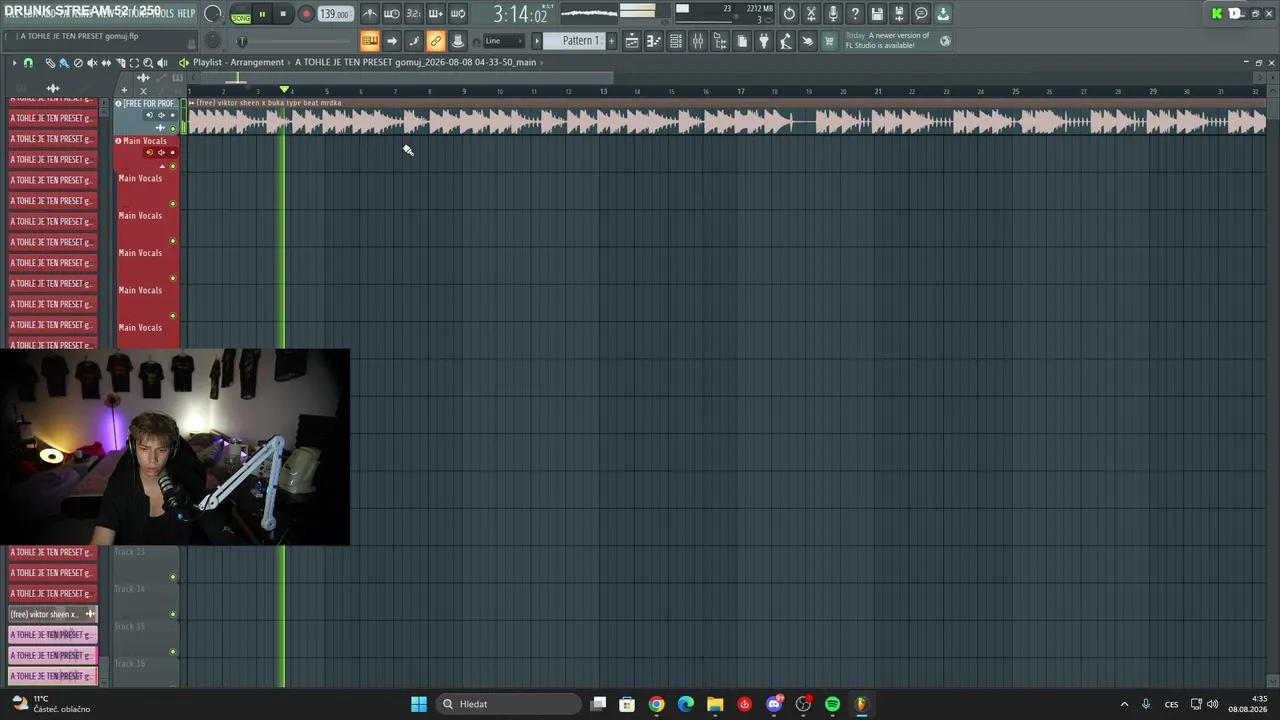Image resolution: width=1280 pixels, height=720 pixels.
Task: Select the playlist pencil draw tool
Action: (50, 63)
